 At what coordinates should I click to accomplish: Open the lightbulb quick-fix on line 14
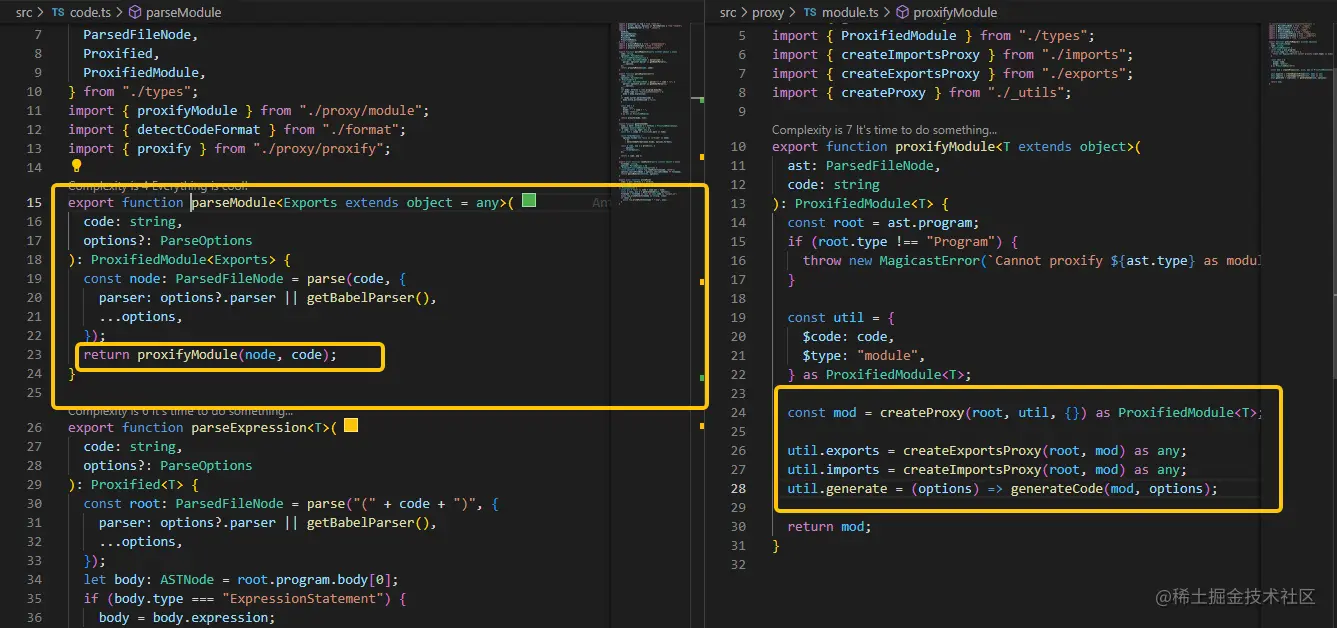tap(76, 167)
